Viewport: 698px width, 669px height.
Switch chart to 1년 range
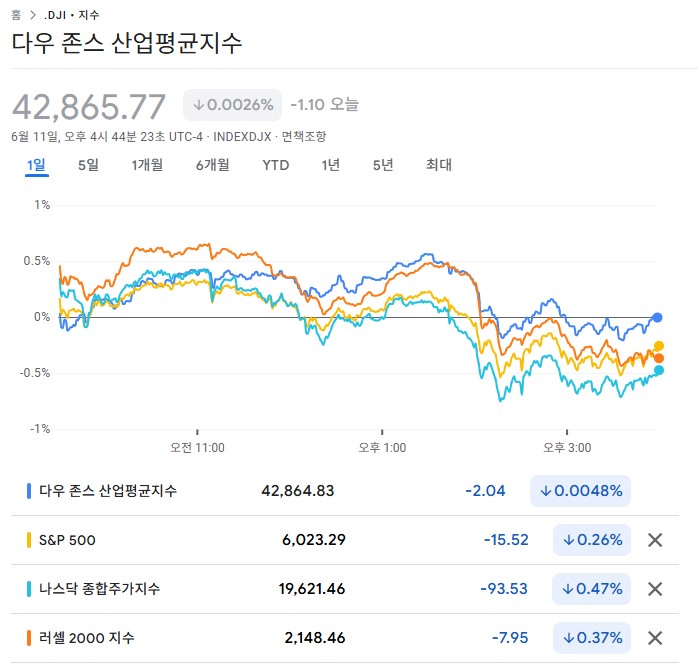coord(331,165)
